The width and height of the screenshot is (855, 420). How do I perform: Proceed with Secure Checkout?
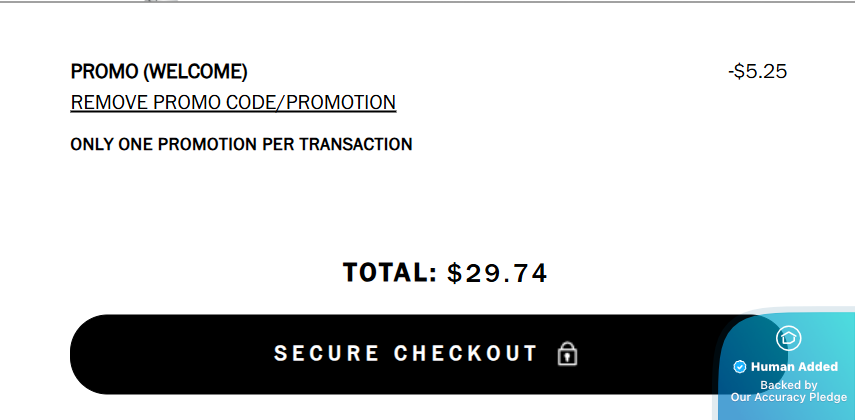[x=426, y=354]
